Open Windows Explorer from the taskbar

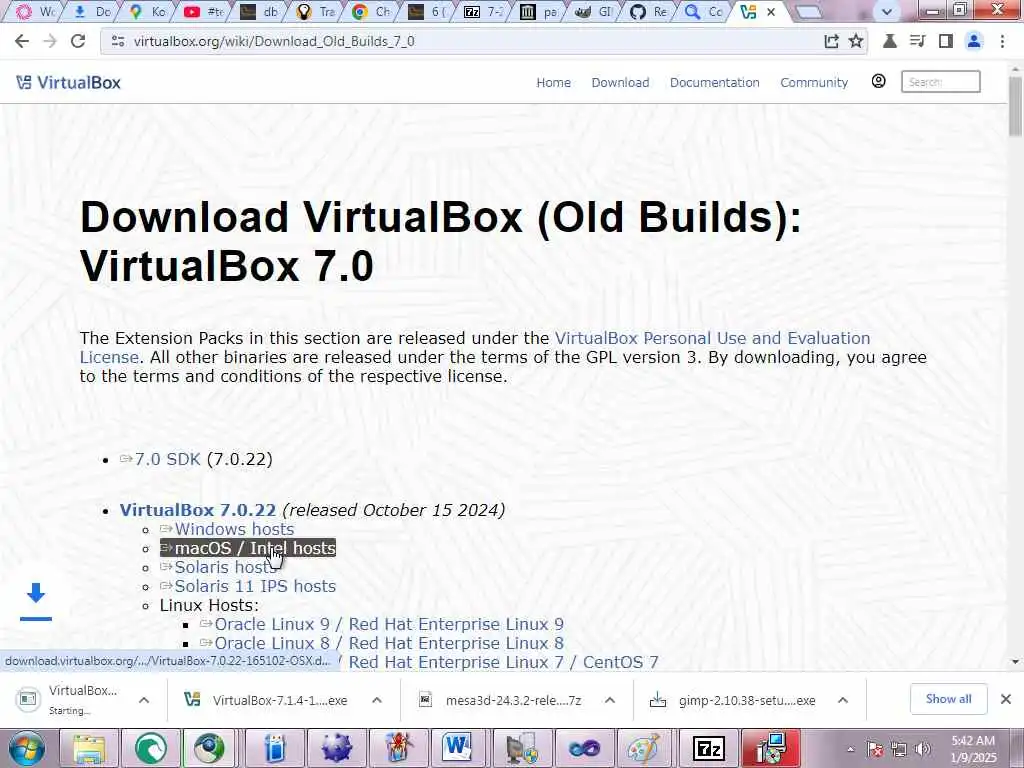click(x=89, y=748)
